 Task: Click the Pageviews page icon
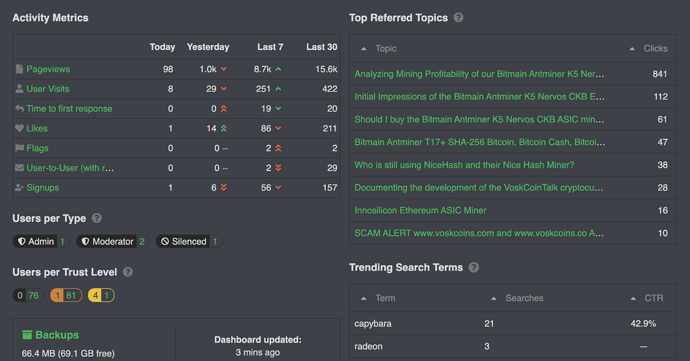click(19, 69)
